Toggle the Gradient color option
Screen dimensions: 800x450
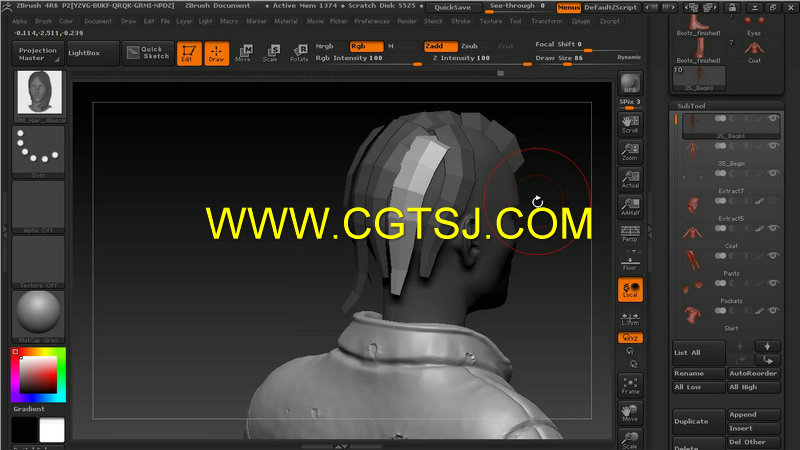29,409
